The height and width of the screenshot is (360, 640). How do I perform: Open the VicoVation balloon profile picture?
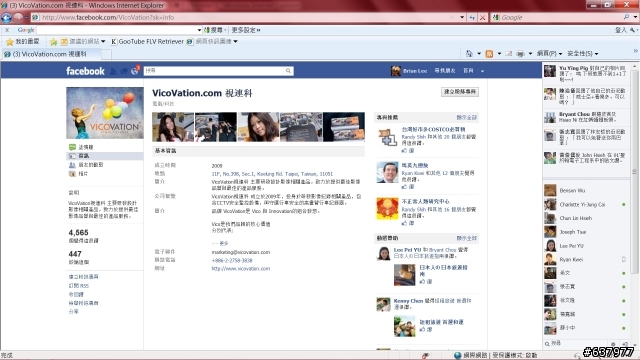pos(105,113)
